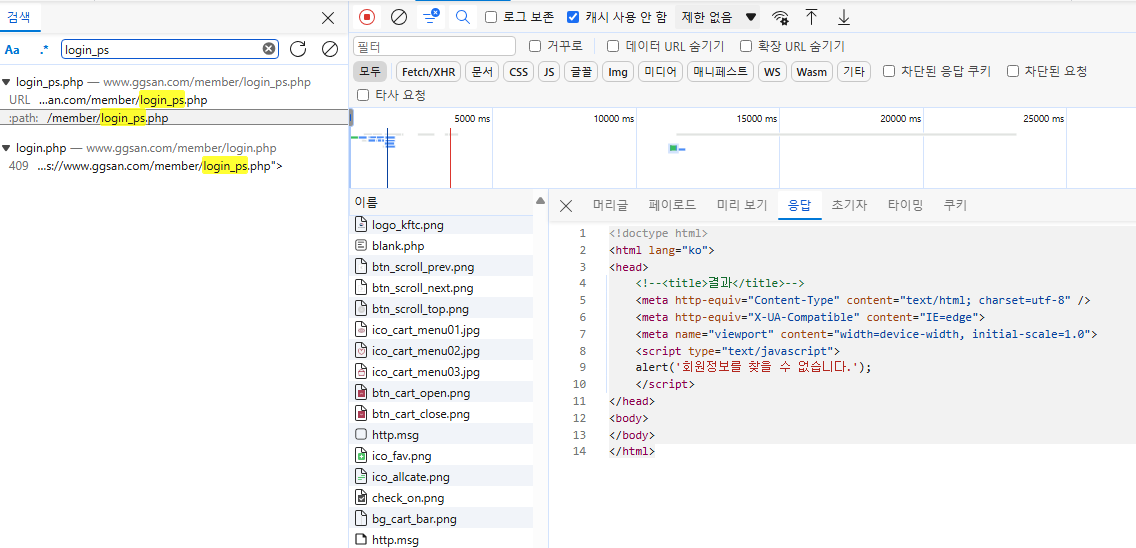Open network conditions wifi icon
The image size is (1136, 548).
(780, 17)
